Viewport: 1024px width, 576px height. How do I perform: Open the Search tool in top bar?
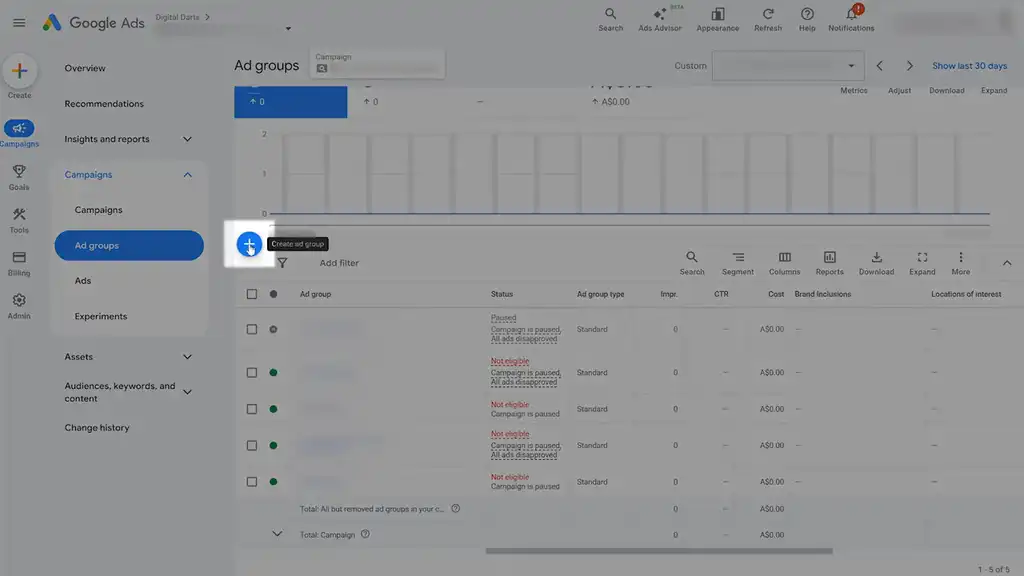point(611,20)
